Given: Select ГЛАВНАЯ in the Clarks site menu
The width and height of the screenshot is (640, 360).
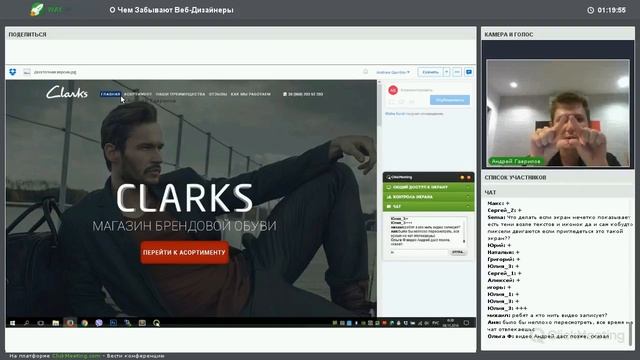Looking at the screenshot, I should pyautogui.click(x=111, y=94).
